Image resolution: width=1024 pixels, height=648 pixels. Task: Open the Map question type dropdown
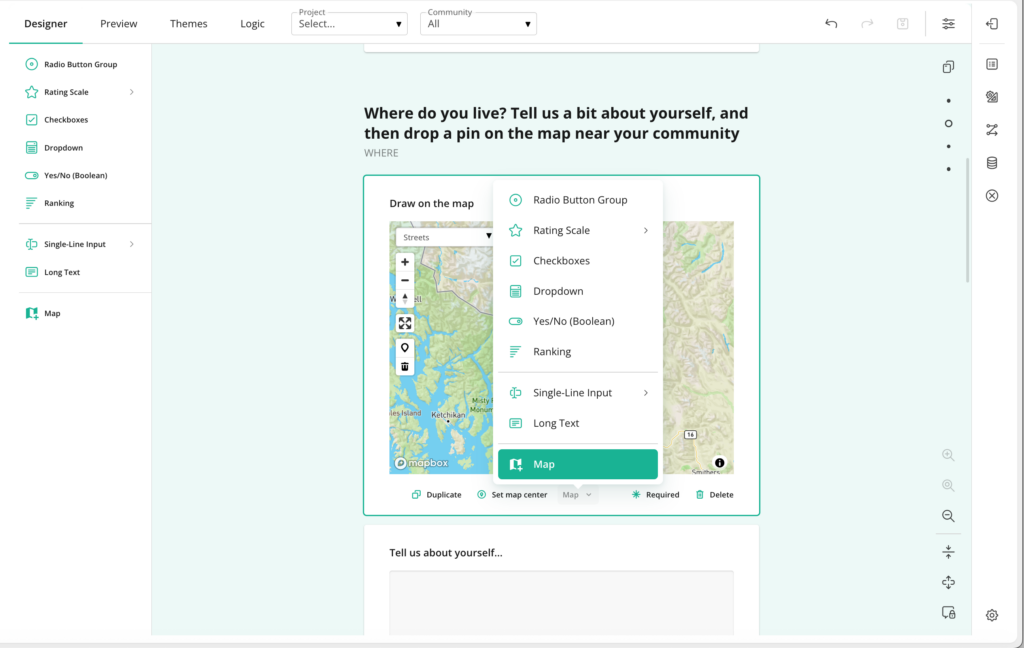577,494
